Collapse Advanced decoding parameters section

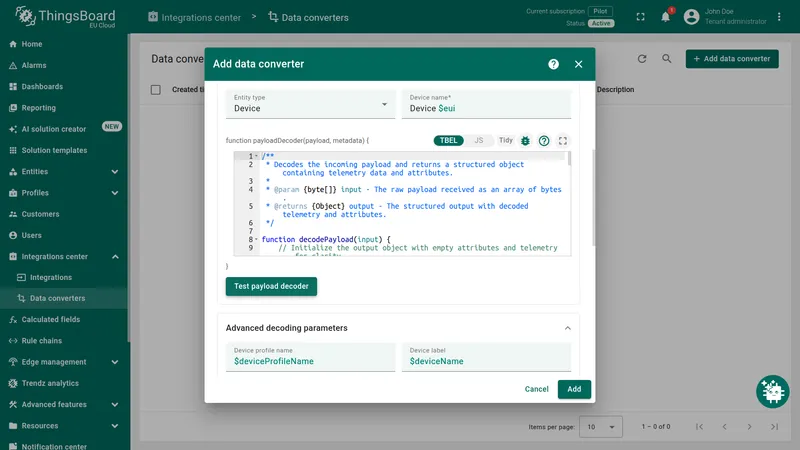[x=567, y=328]
